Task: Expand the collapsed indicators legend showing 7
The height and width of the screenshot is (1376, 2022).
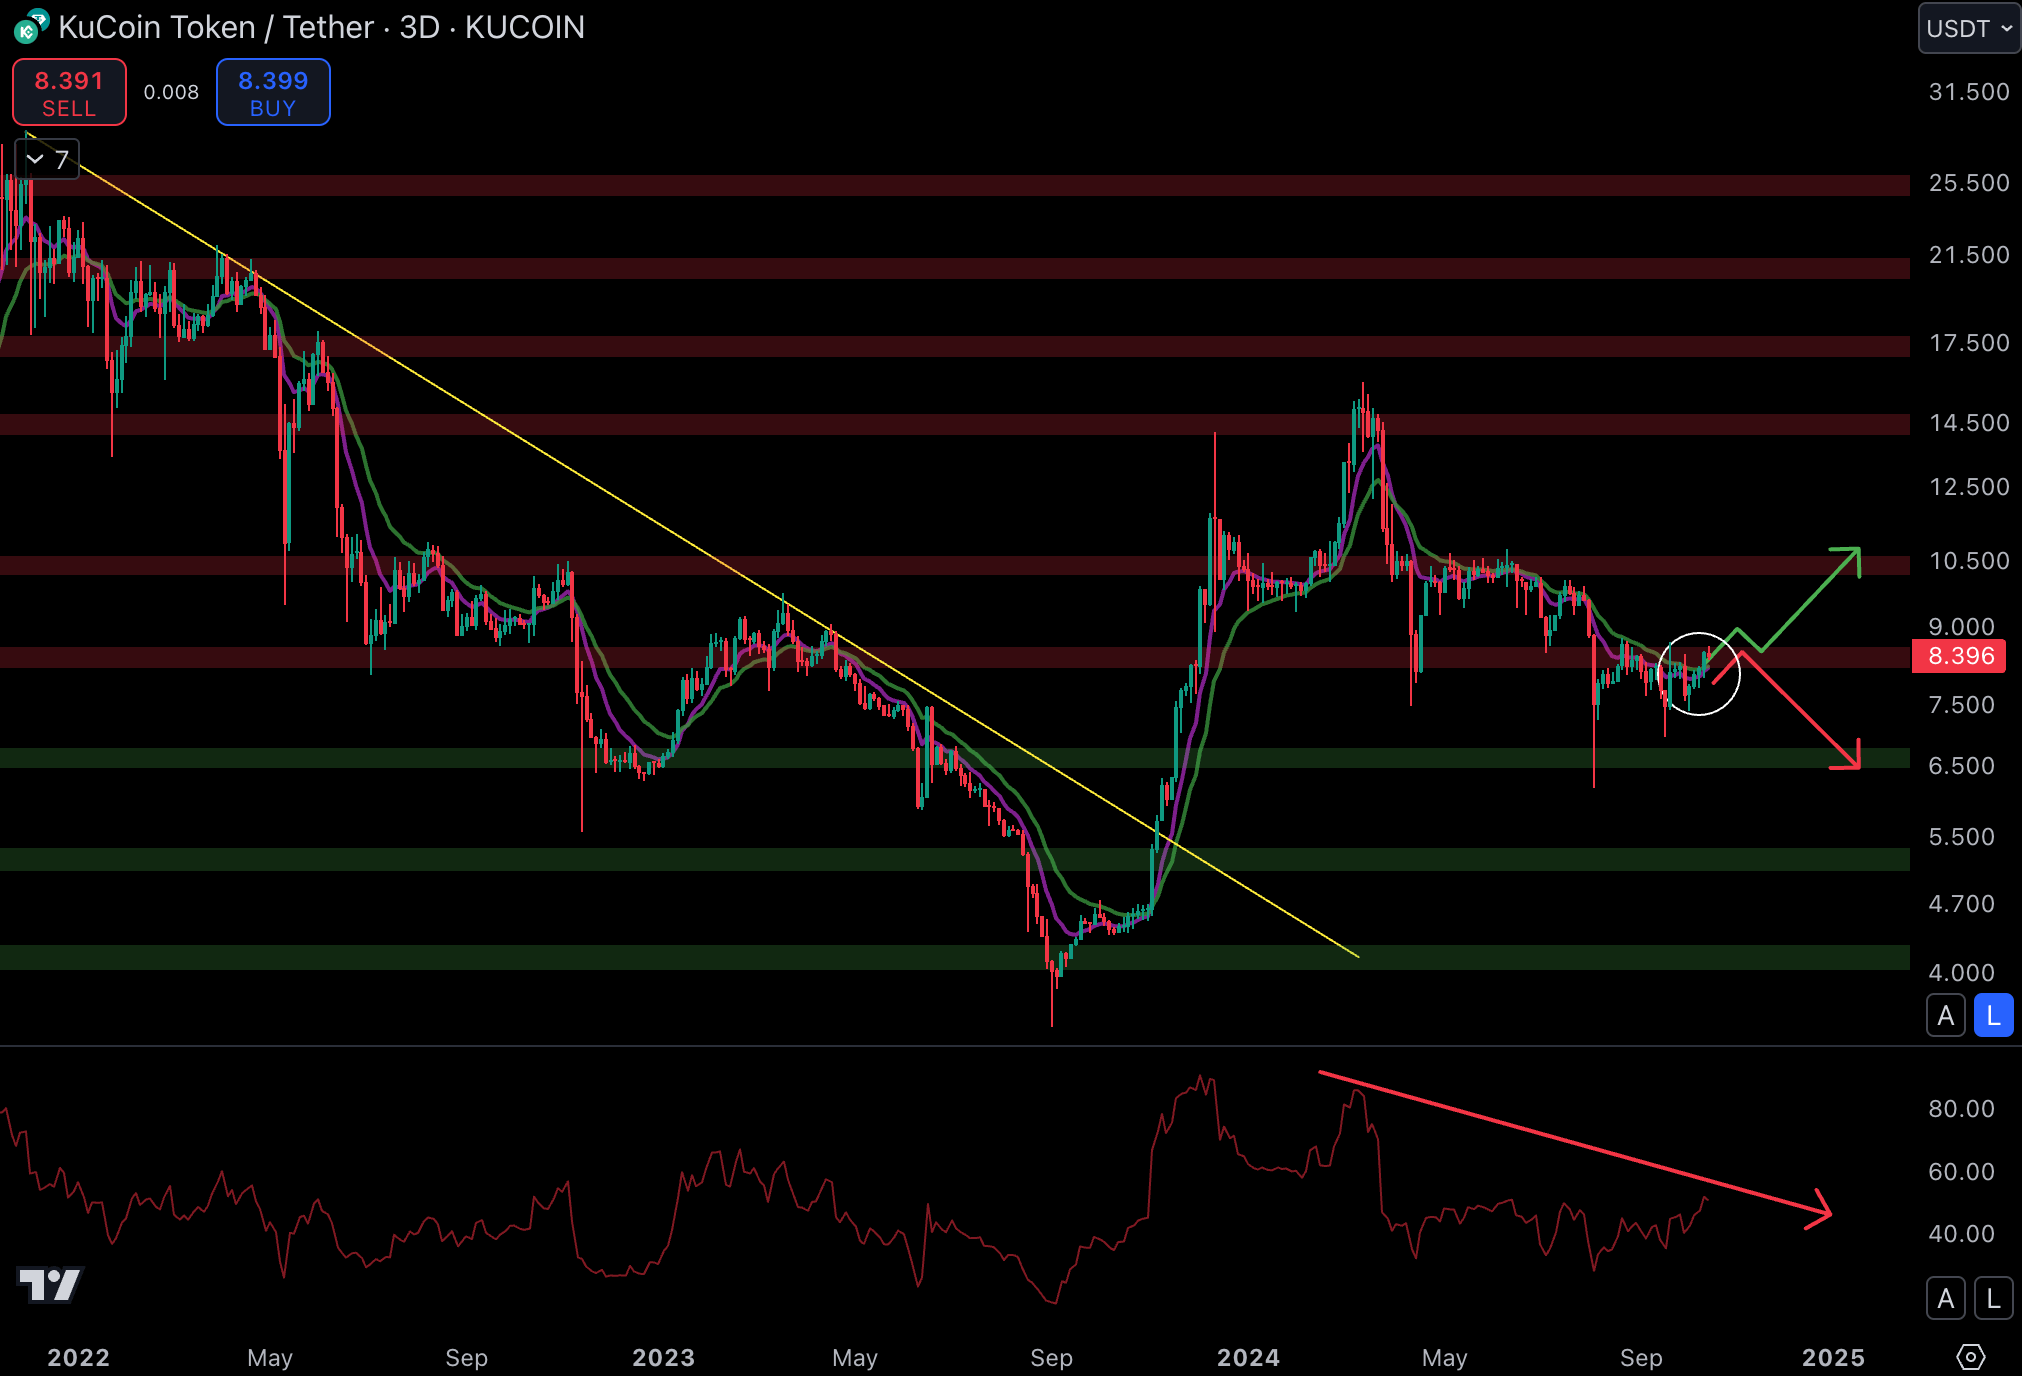Action: pyautogui.click(x=47, y=160)
